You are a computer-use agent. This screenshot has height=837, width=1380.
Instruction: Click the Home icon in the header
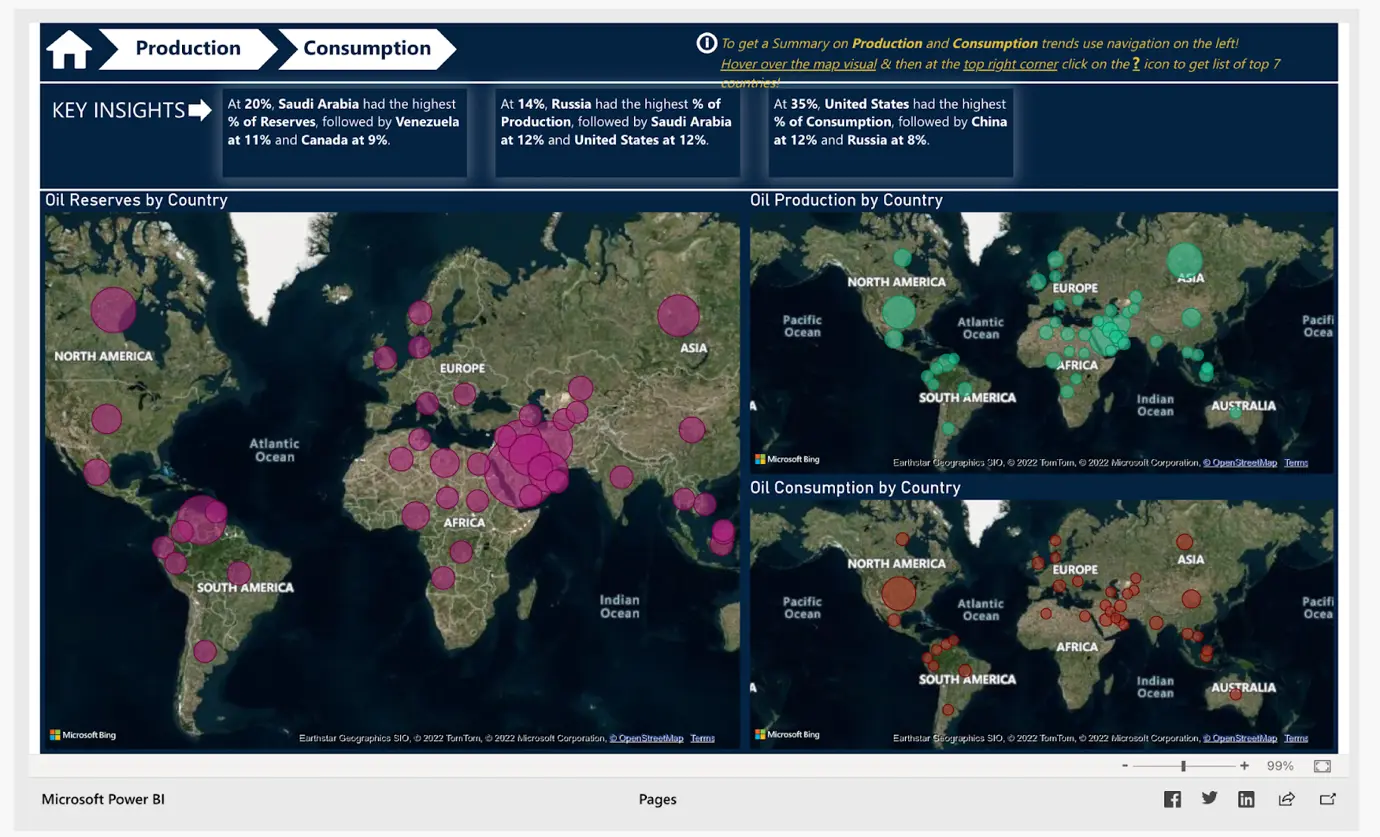(x=69, y=49)
